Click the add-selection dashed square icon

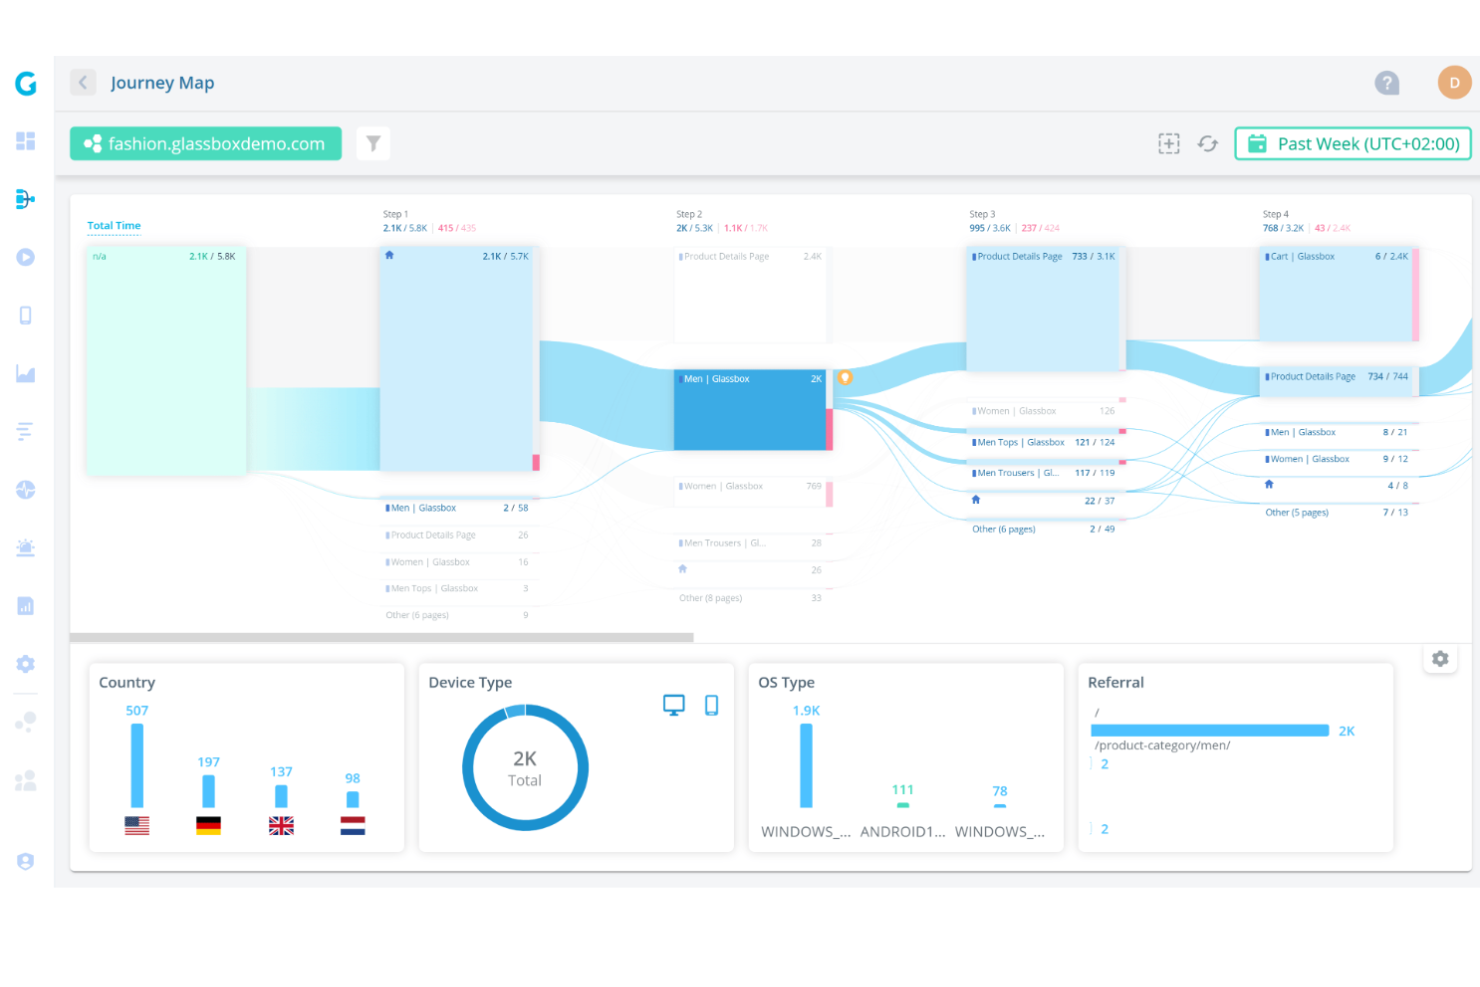[x=1168, y=144]
